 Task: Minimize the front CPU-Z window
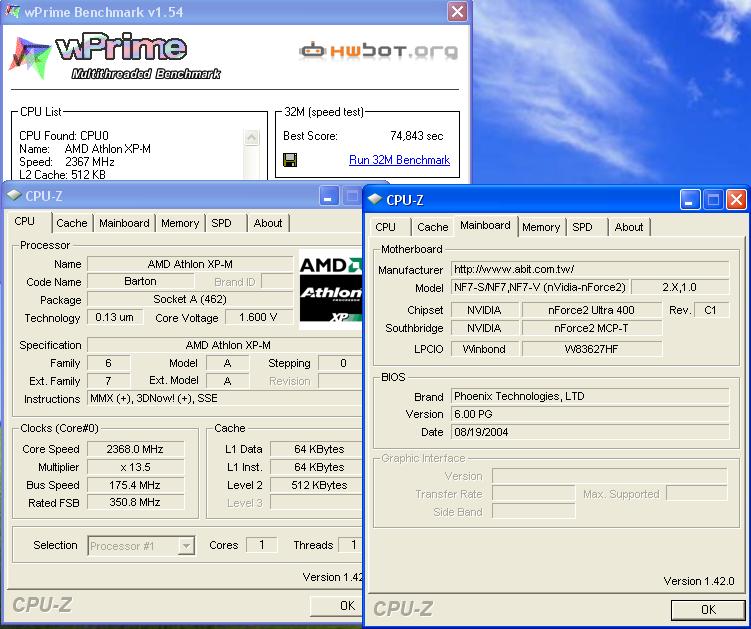pos(690,200)
